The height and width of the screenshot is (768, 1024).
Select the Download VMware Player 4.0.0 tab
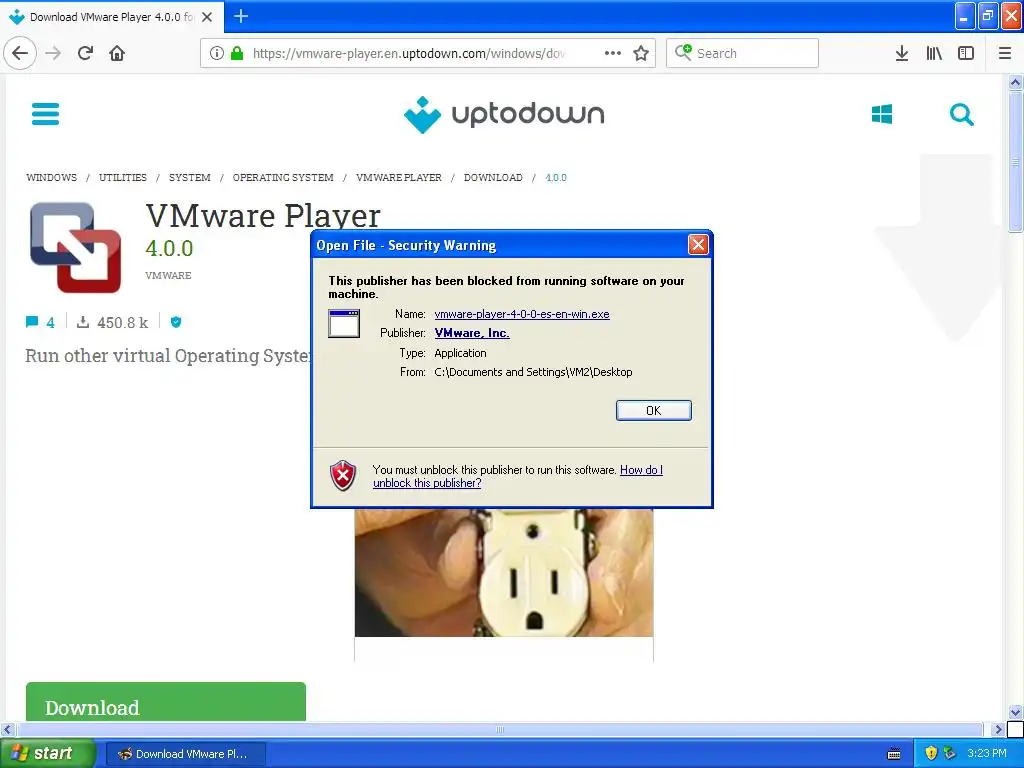(x=111, y=17)
